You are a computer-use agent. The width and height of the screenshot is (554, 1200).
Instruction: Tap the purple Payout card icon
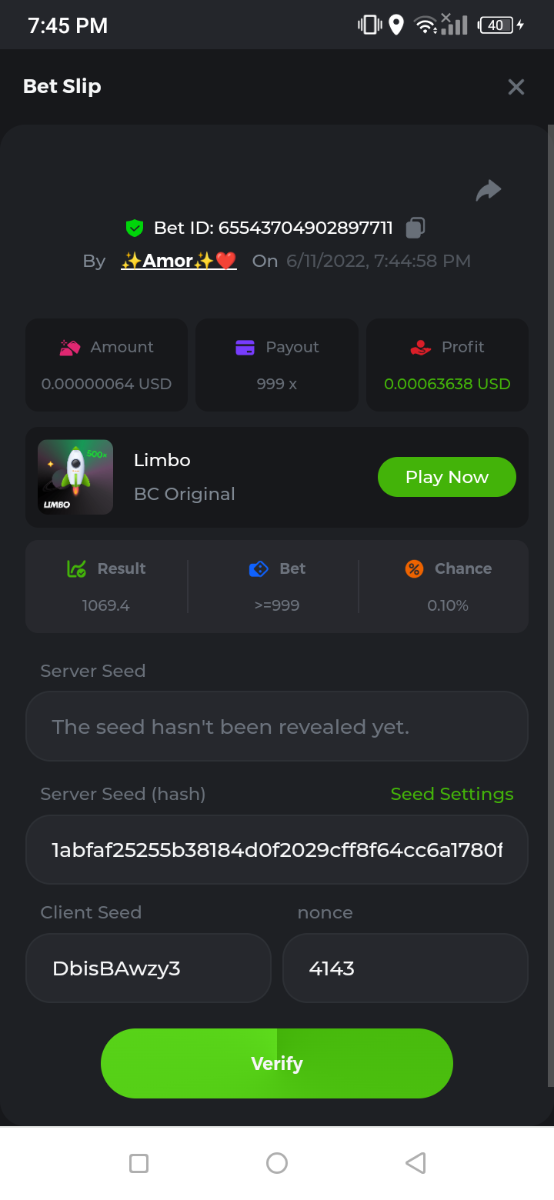tap(245, 347)
